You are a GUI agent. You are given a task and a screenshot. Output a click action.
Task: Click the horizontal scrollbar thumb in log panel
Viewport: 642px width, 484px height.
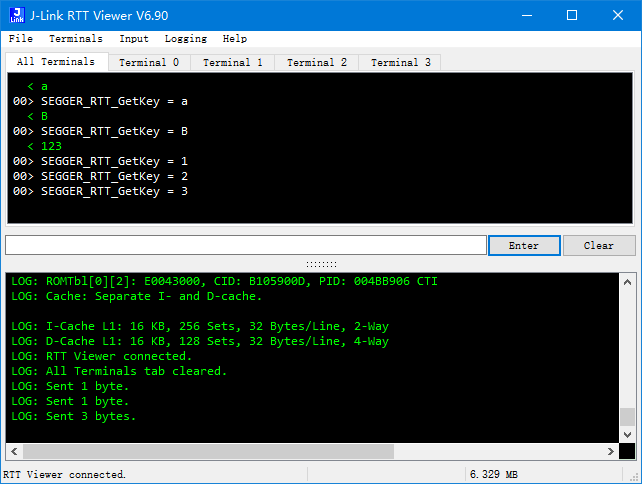(x=208, y=451)
